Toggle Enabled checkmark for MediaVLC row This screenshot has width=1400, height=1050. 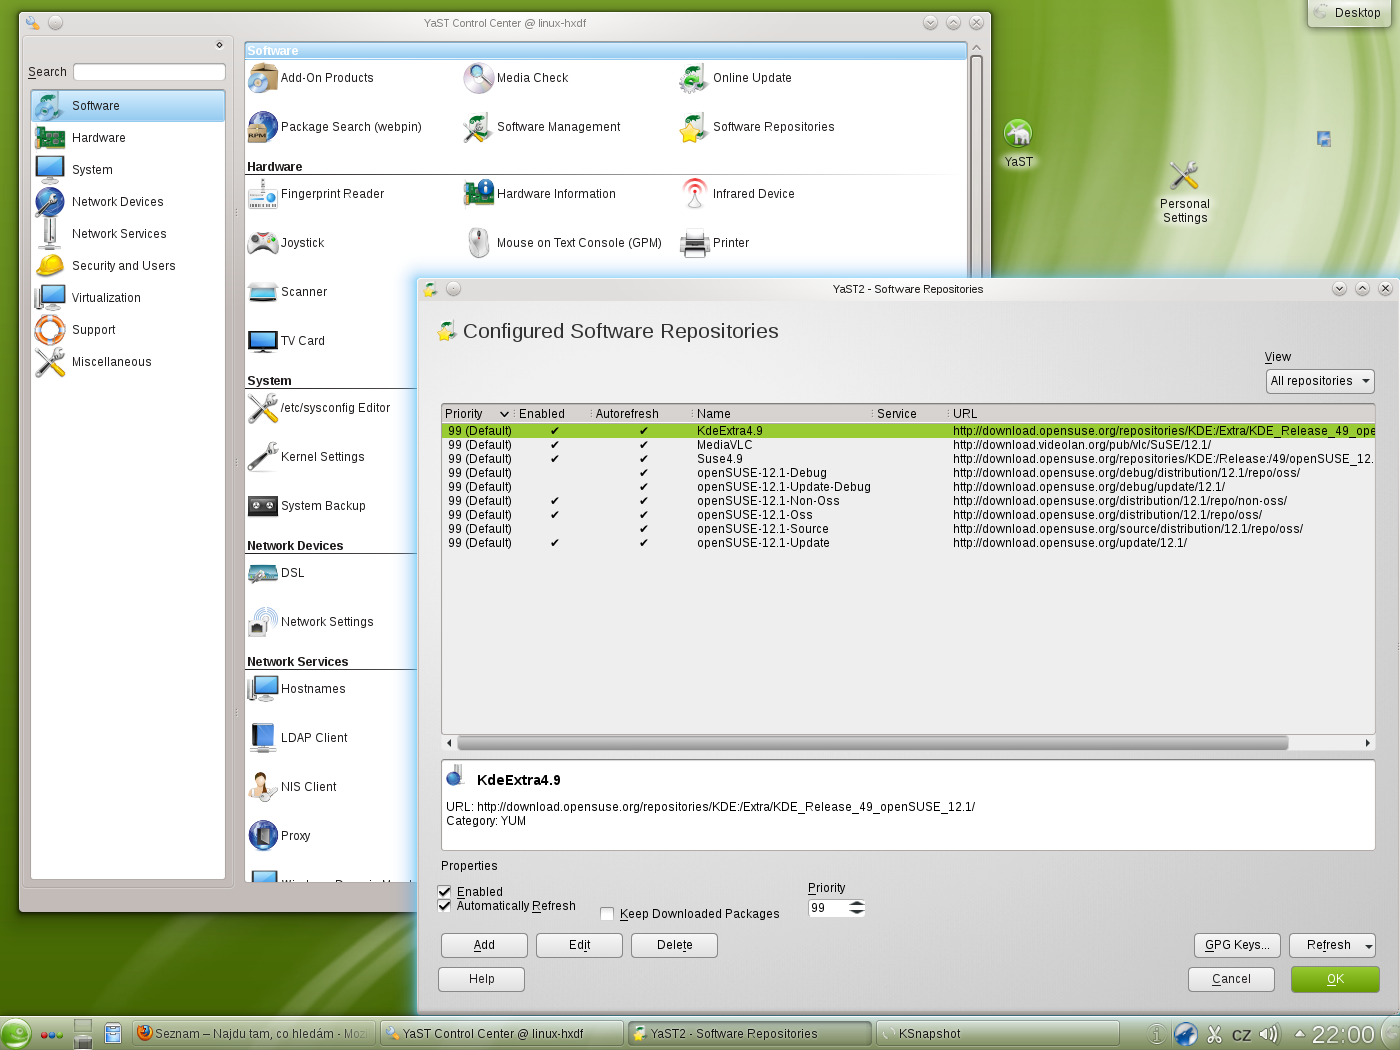pos(555,445)
